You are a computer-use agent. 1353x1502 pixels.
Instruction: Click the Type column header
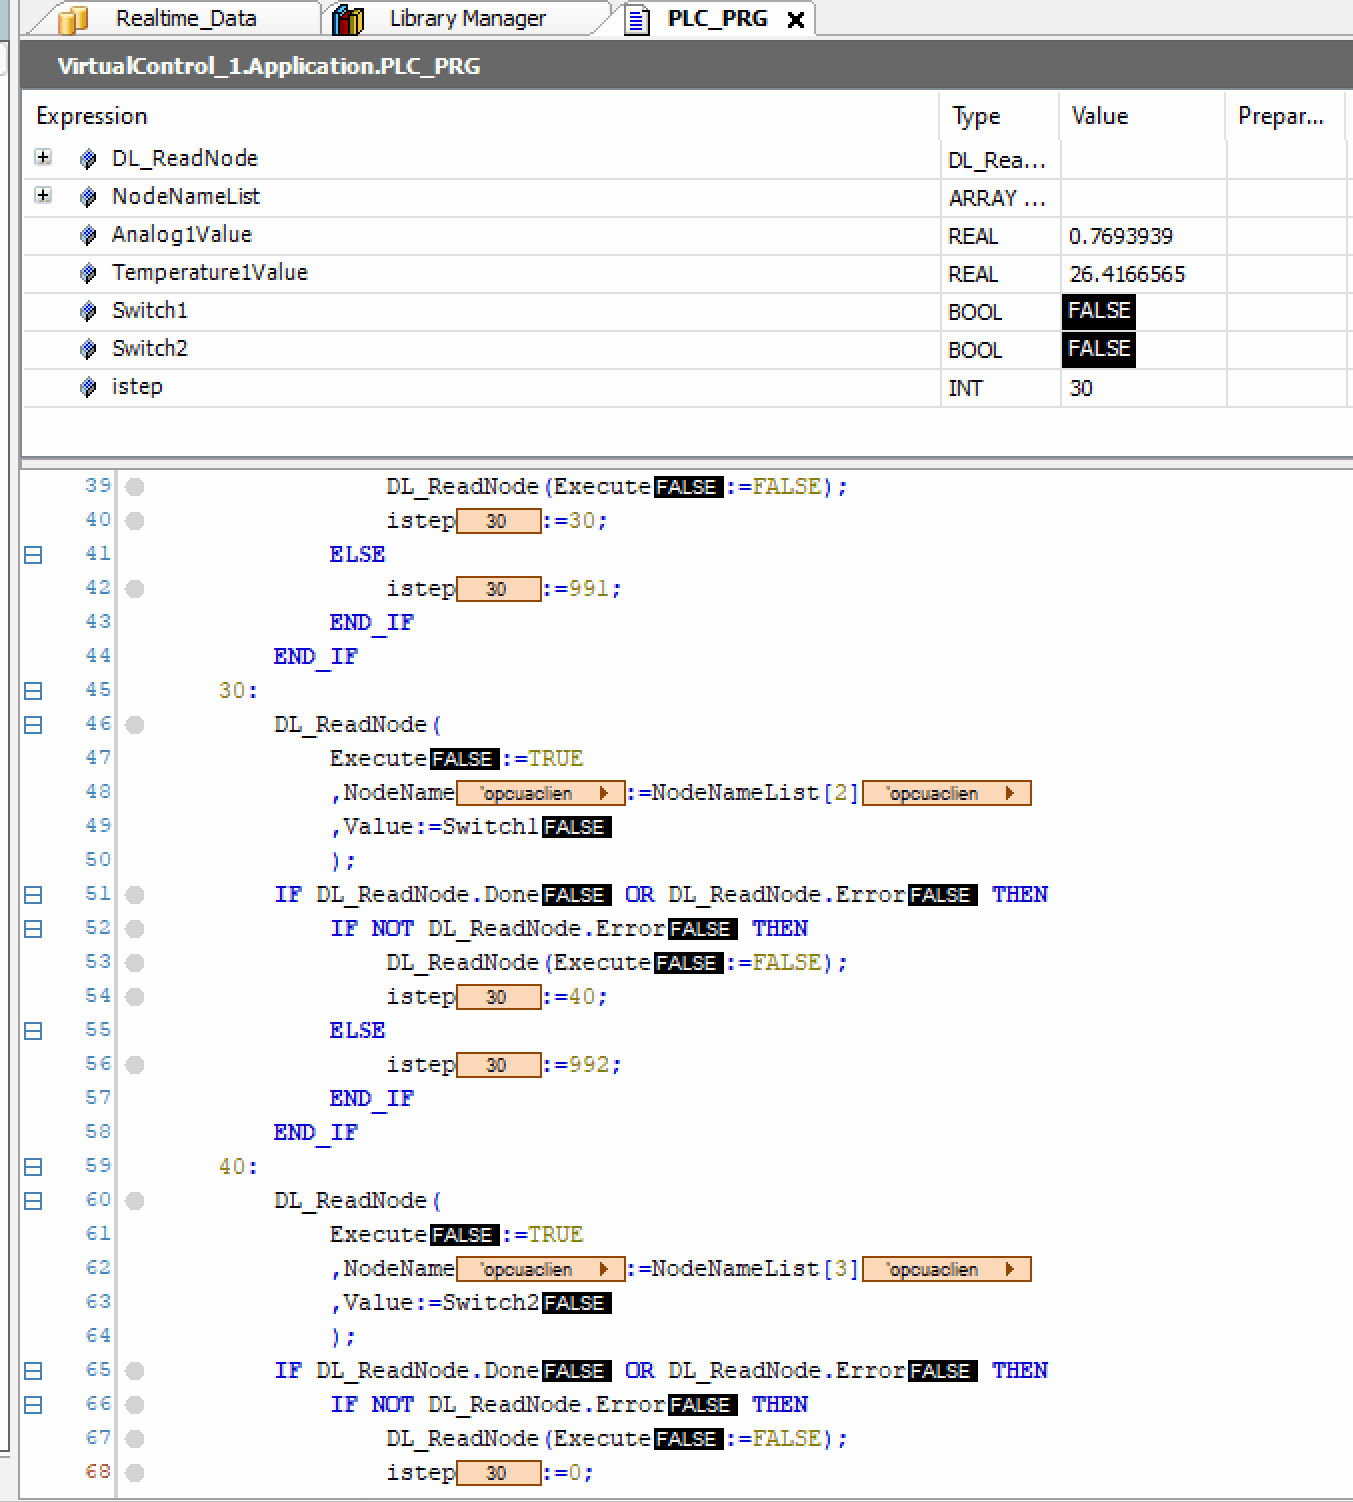click(1000, 116)
